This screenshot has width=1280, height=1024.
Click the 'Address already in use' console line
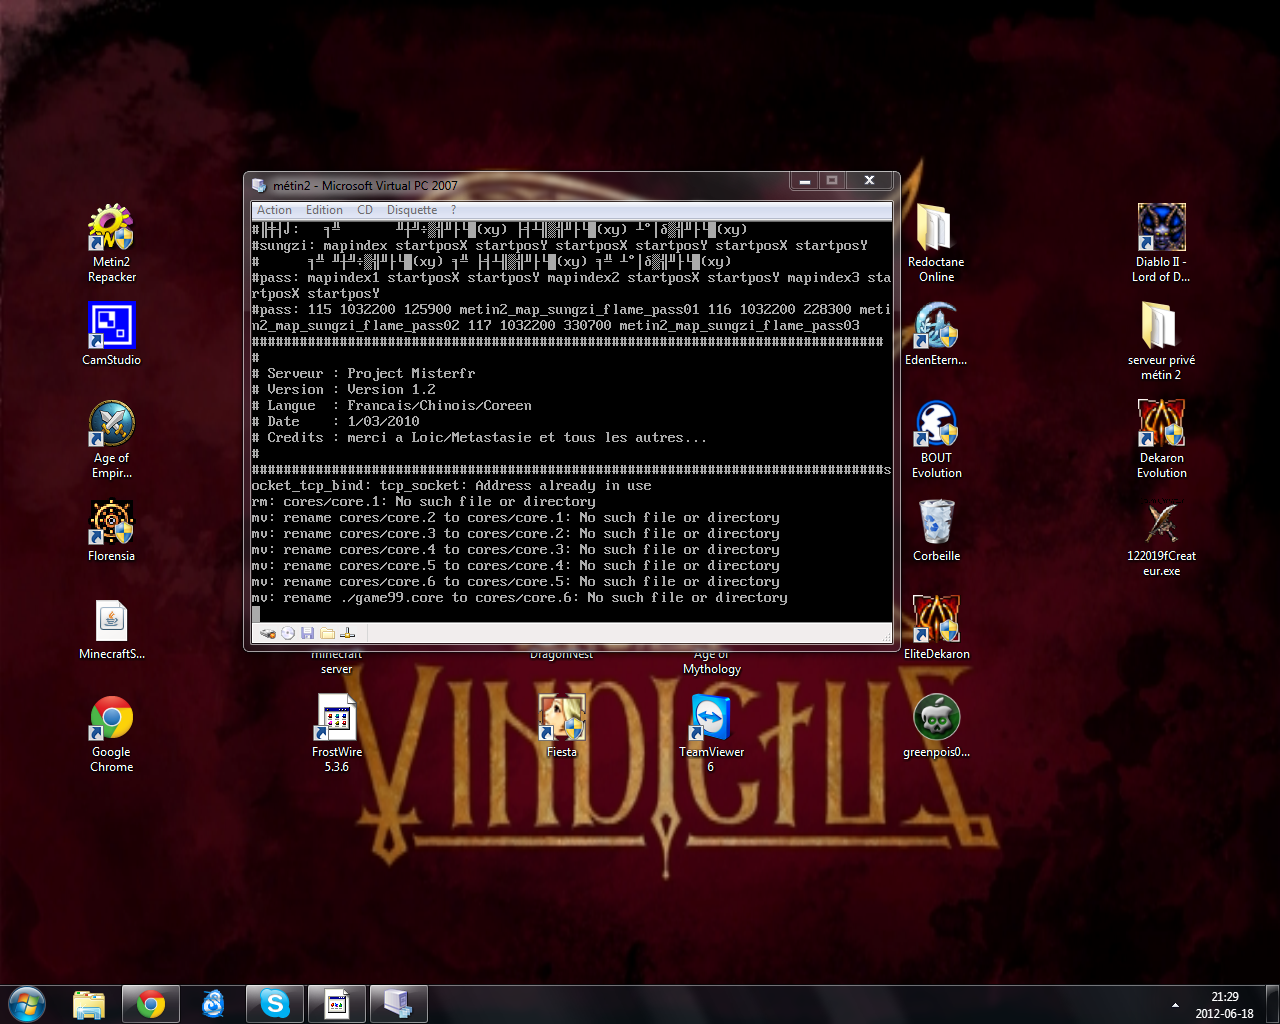point(451,486)
